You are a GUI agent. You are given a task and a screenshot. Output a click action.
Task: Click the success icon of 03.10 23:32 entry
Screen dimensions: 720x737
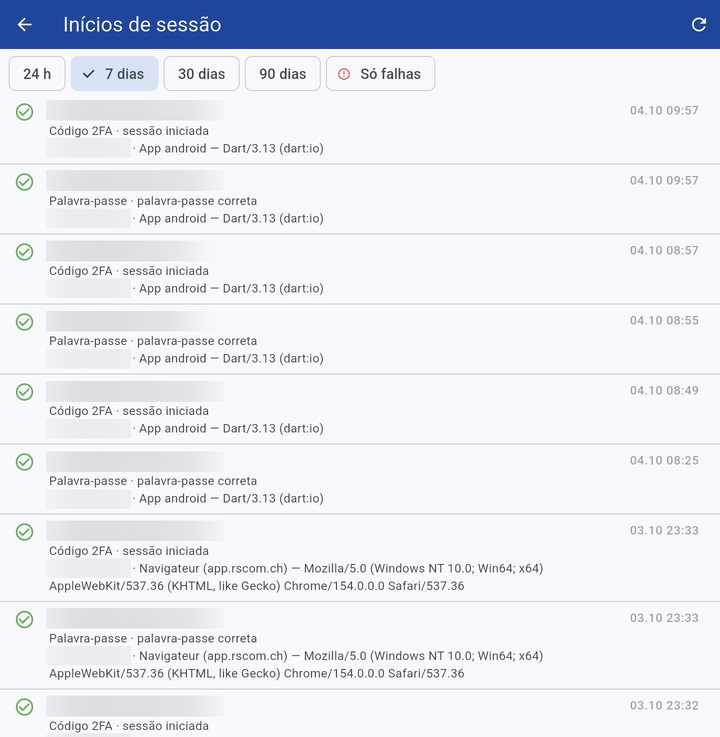pos(24,707)
